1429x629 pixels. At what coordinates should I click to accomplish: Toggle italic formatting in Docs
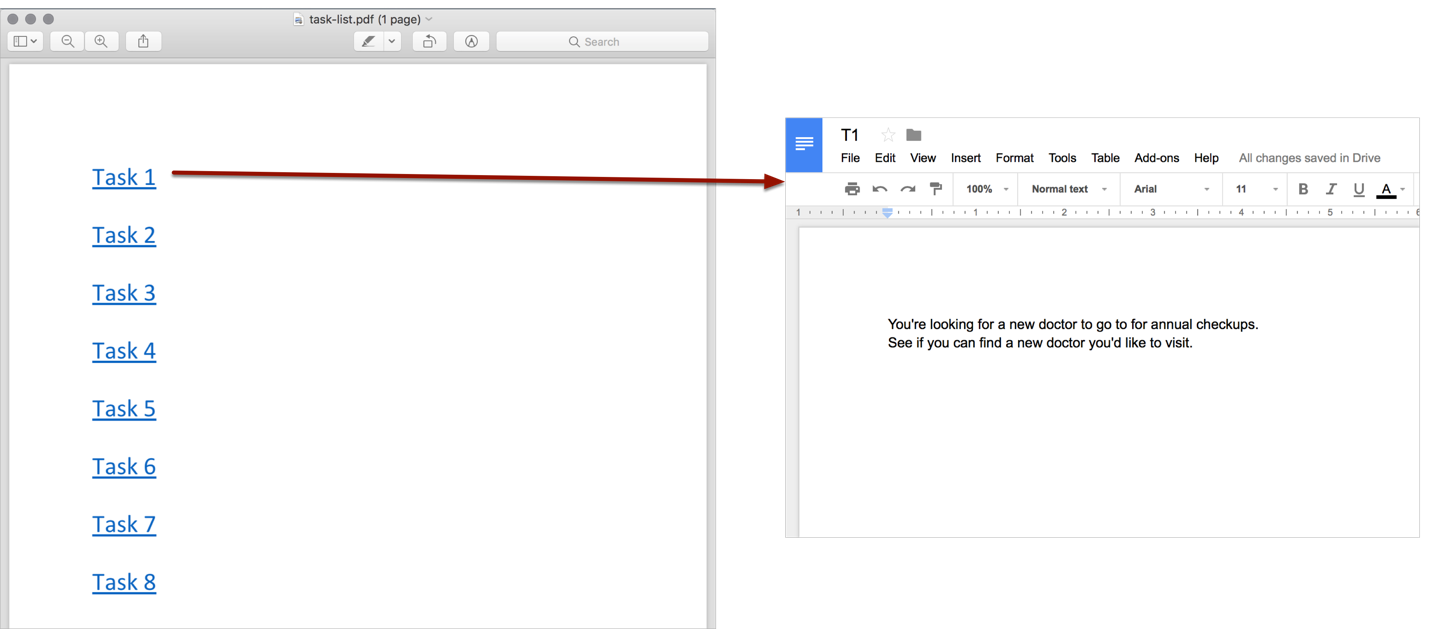tap(1331, 189)
